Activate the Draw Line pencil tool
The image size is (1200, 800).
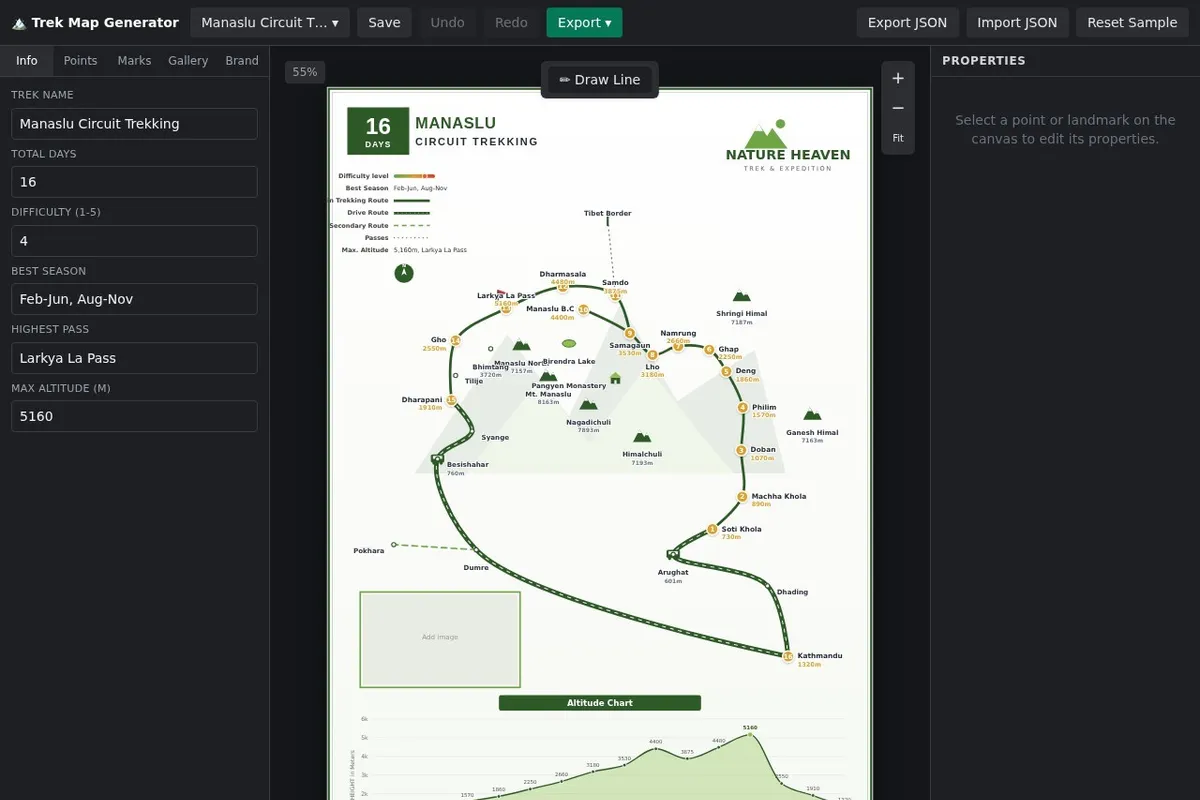600,80
